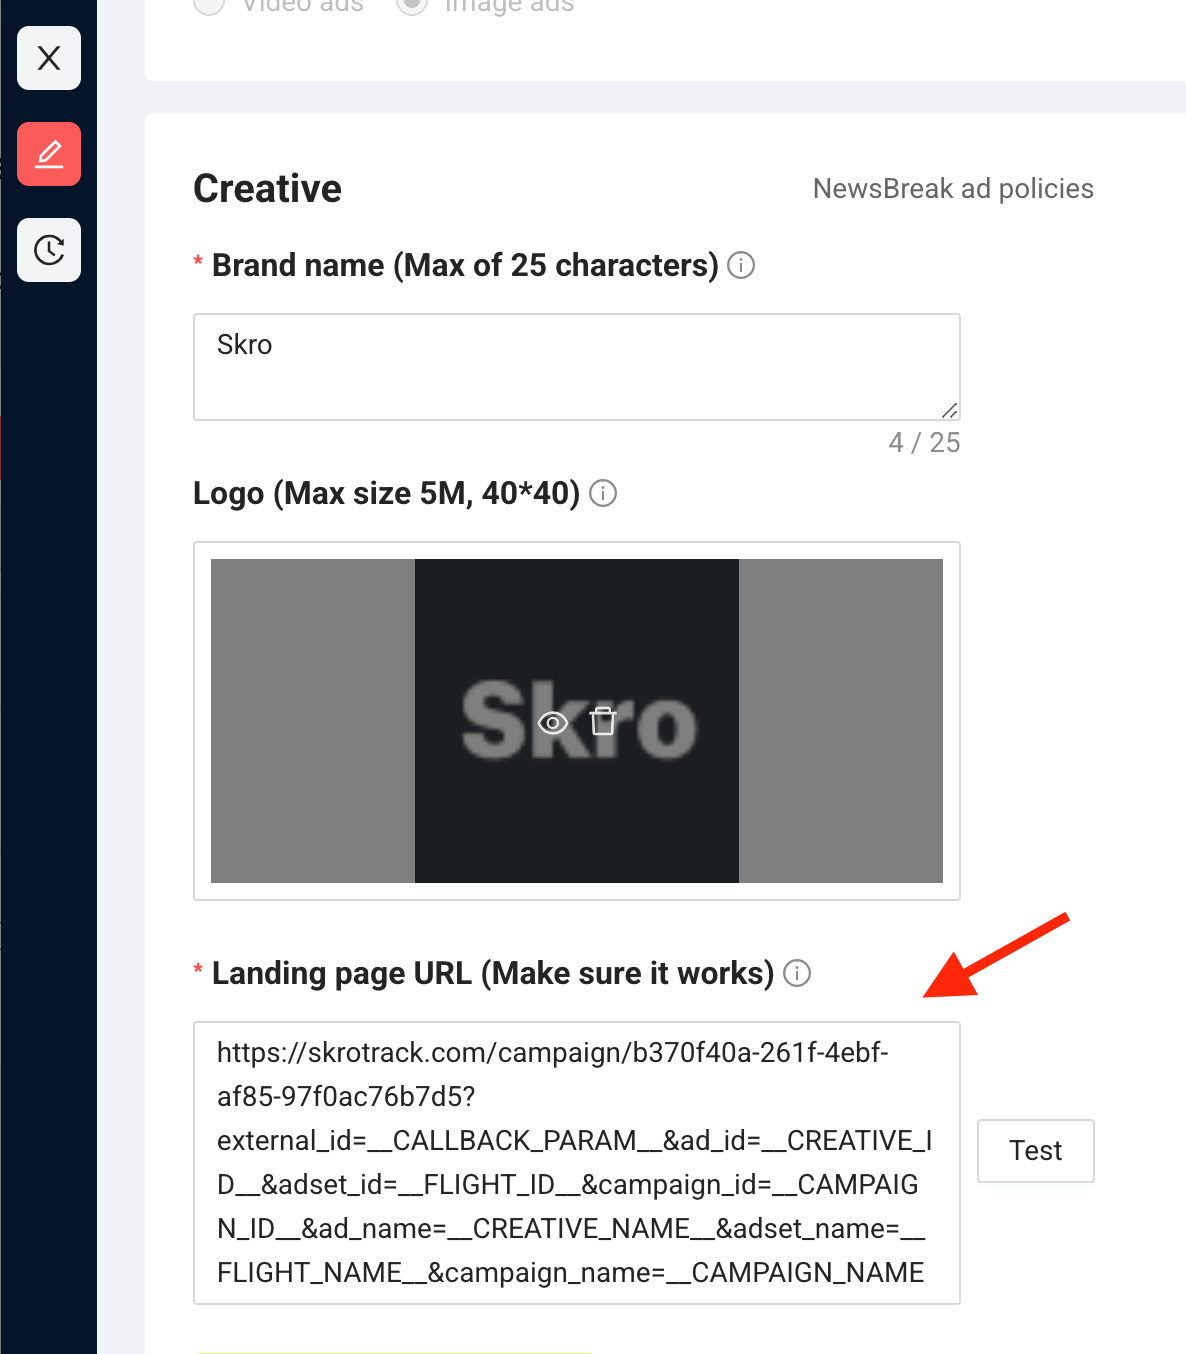This screenshot has height=1354, width=1186.
Task: Delete the logo using the trash icon
Action: pos(603,721)
